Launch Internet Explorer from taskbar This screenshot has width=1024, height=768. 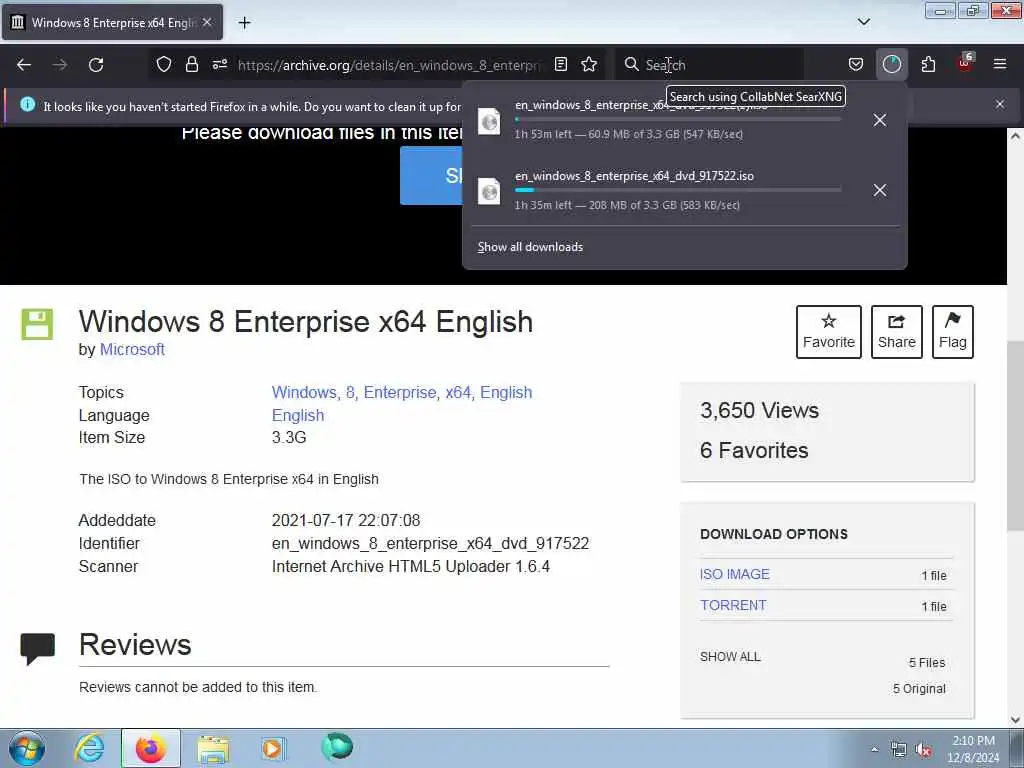tap(89, 748)
